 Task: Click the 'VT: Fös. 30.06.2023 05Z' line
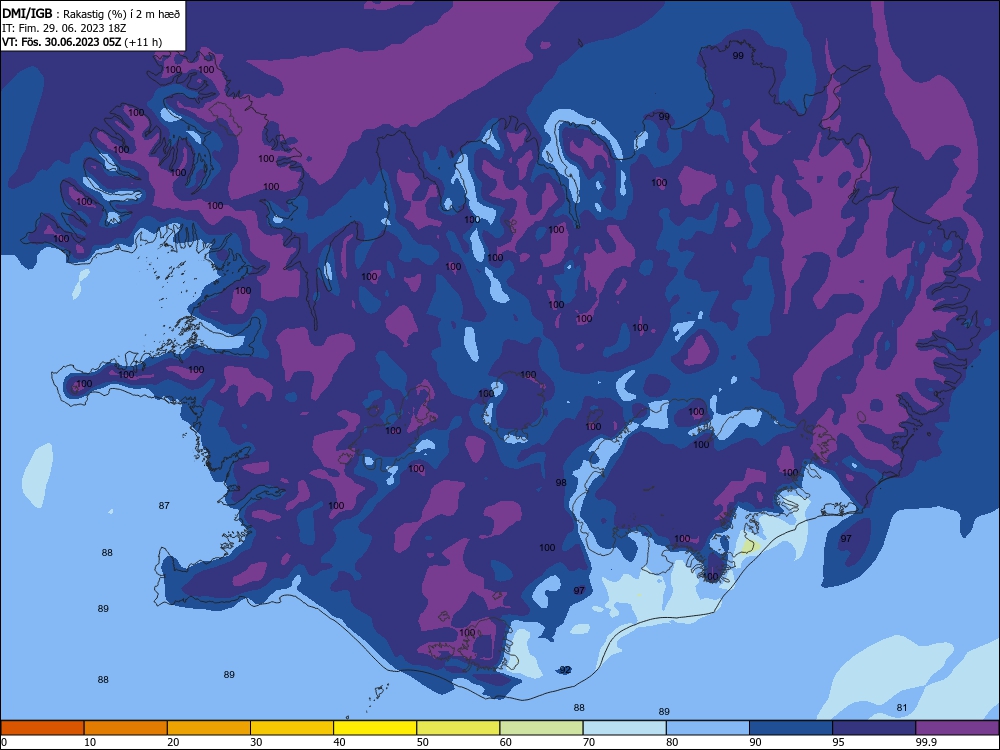pos(61,42)
